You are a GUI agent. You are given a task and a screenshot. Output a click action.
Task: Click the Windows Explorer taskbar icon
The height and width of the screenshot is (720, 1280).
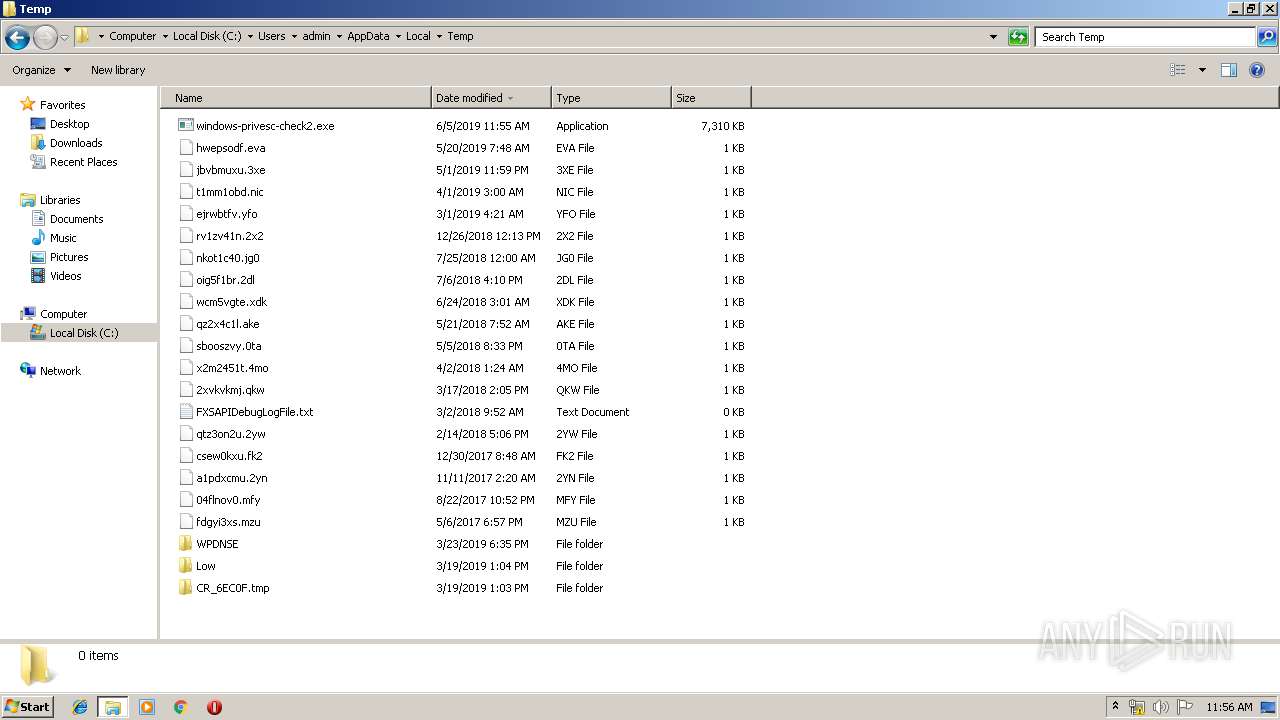pyautogui.click(x=113, y=707)
